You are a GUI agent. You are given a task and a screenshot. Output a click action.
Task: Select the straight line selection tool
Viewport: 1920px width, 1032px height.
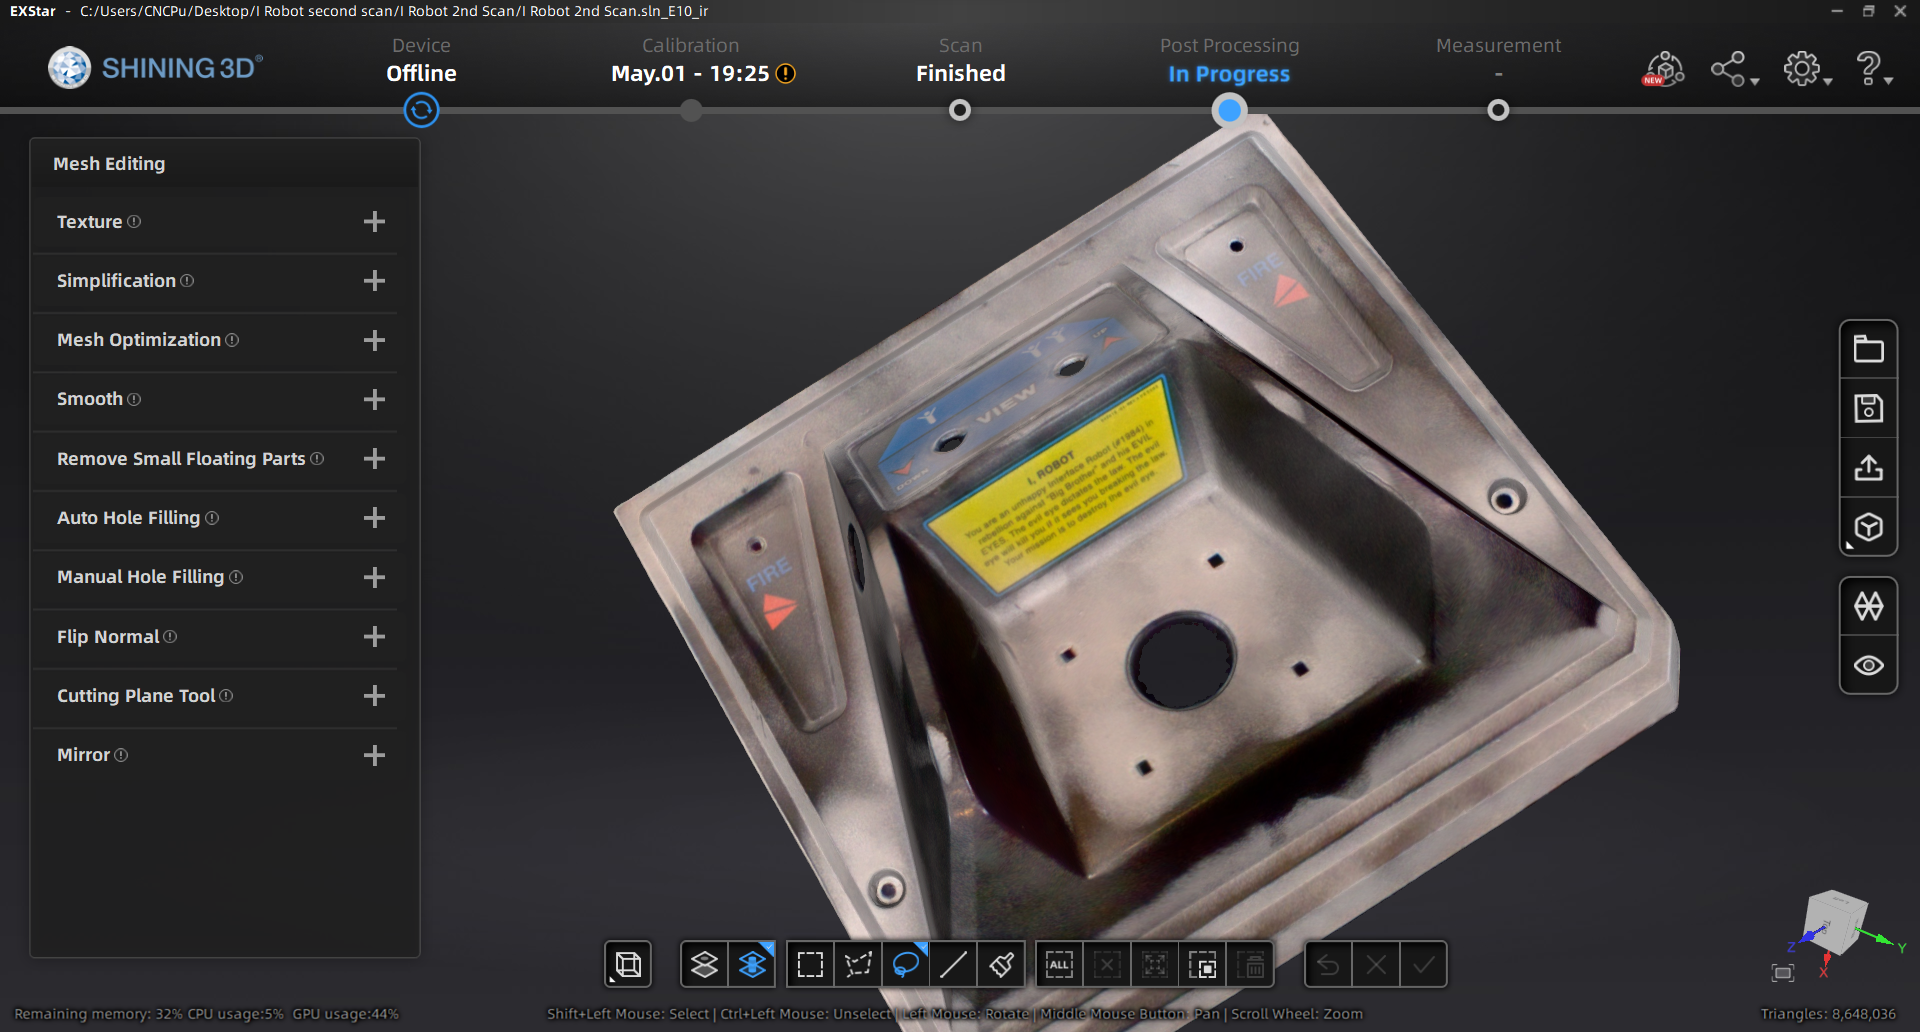tap(954, 963)
